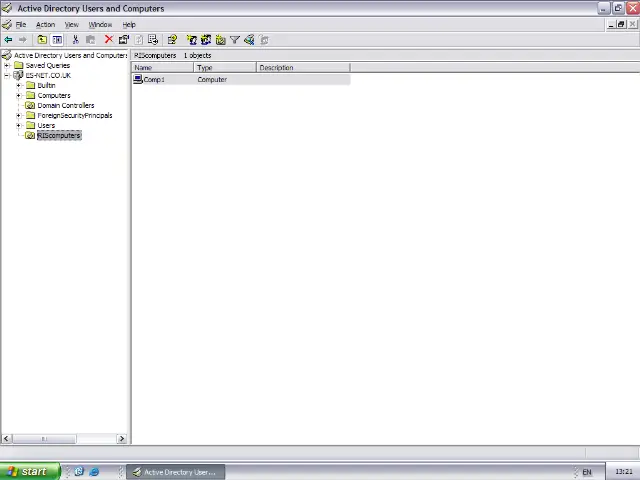Open the Action menu

tap(45, 24)
